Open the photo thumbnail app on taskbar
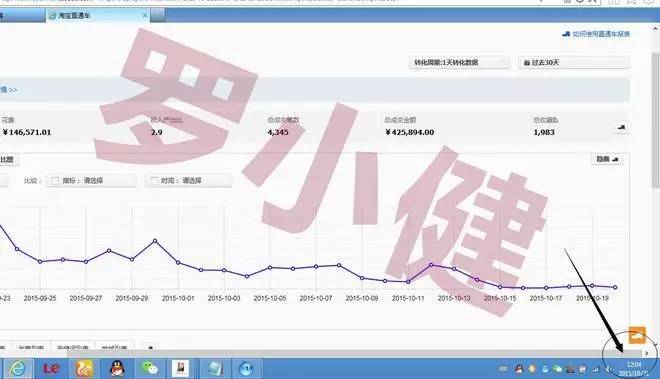This screenshot has width=660, height=379. pyautogui.click(x=181, y=369)
